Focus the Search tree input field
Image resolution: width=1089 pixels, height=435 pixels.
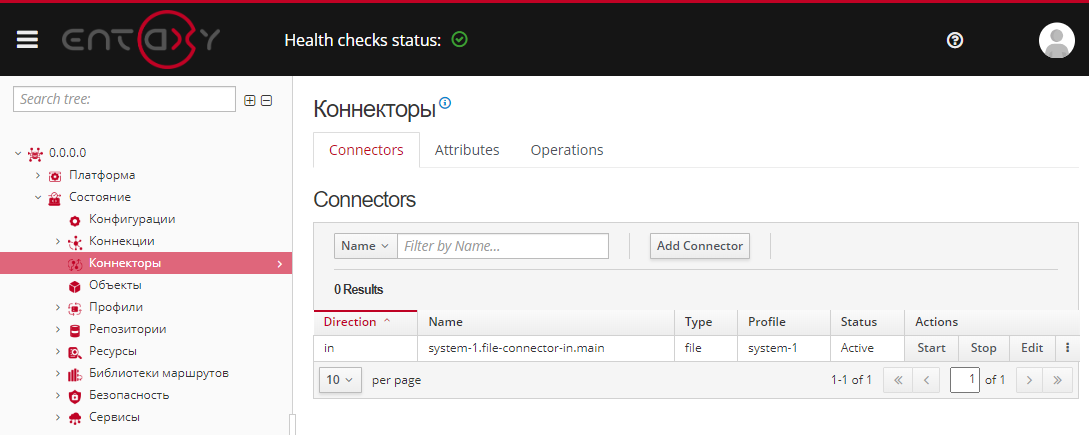click(124, 99)
